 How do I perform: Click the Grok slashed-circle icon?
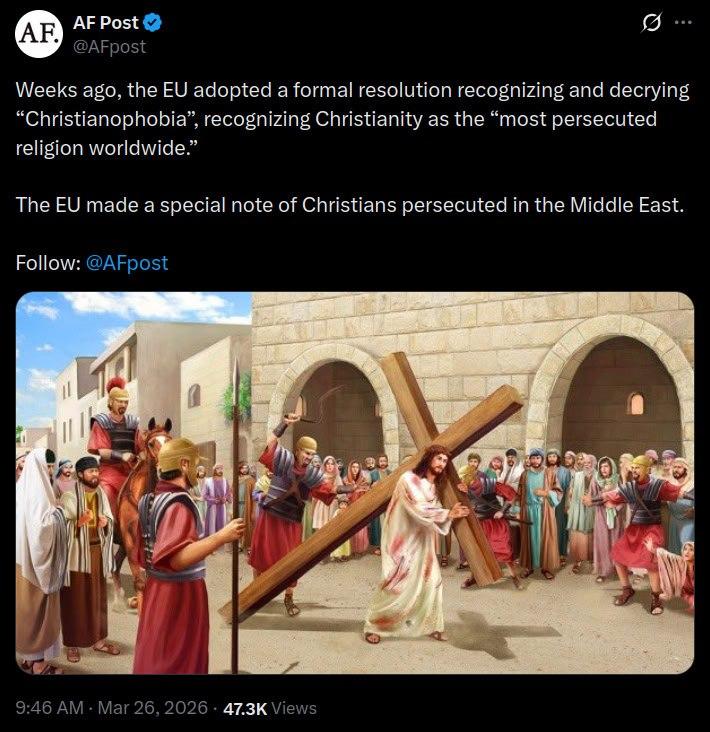[x=651, y=24]
